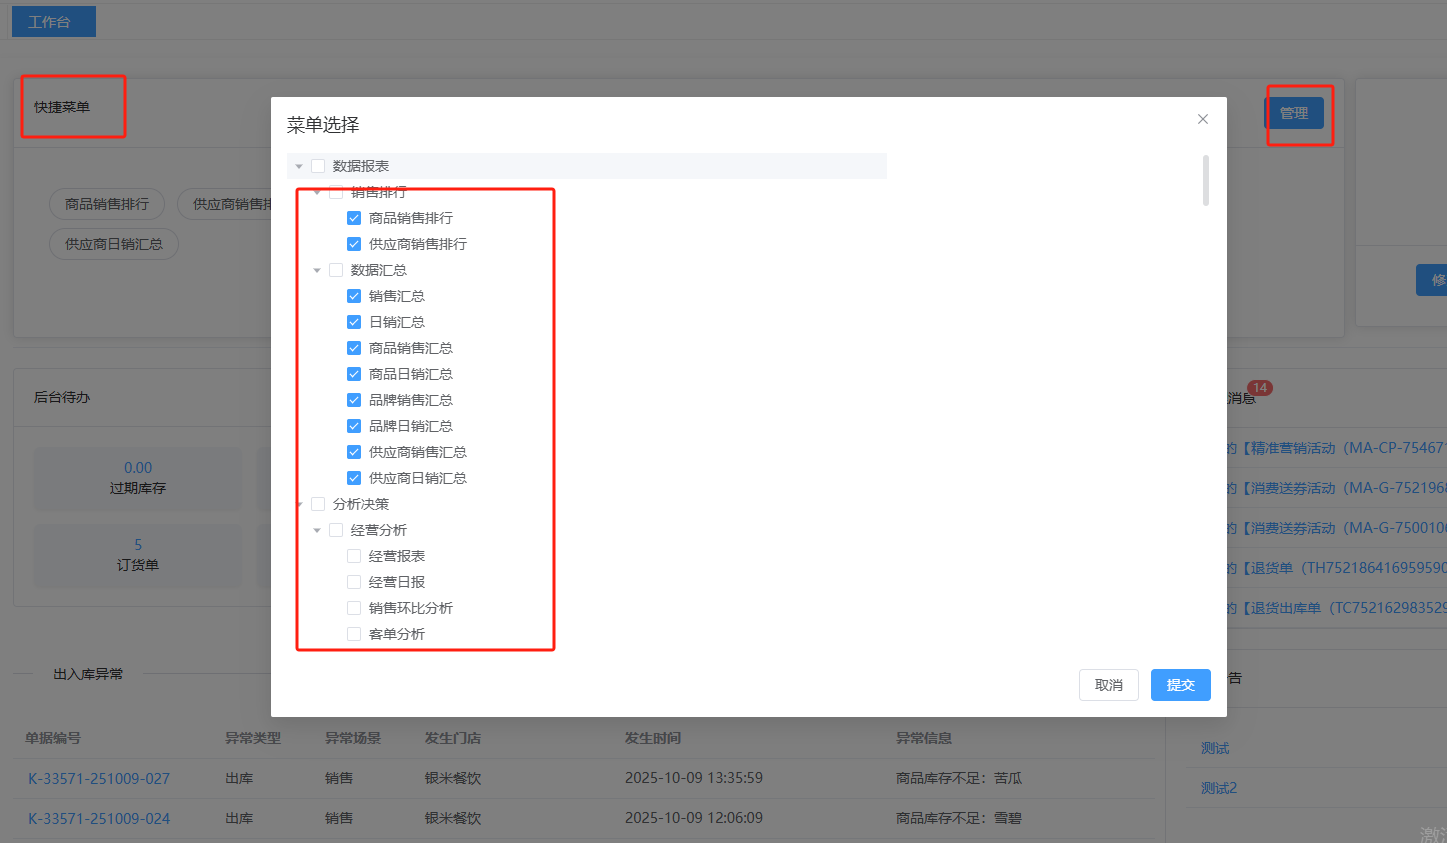Check the 经营报表 checkbox
This screenshot has height=843, width=1447.
(354, 556)
